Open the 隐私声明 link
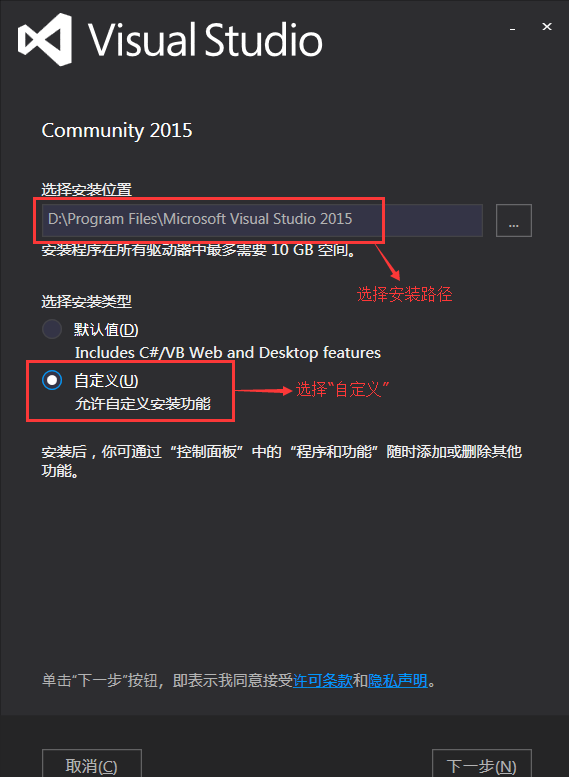569x777 pixels. click(x=398, y=681)
